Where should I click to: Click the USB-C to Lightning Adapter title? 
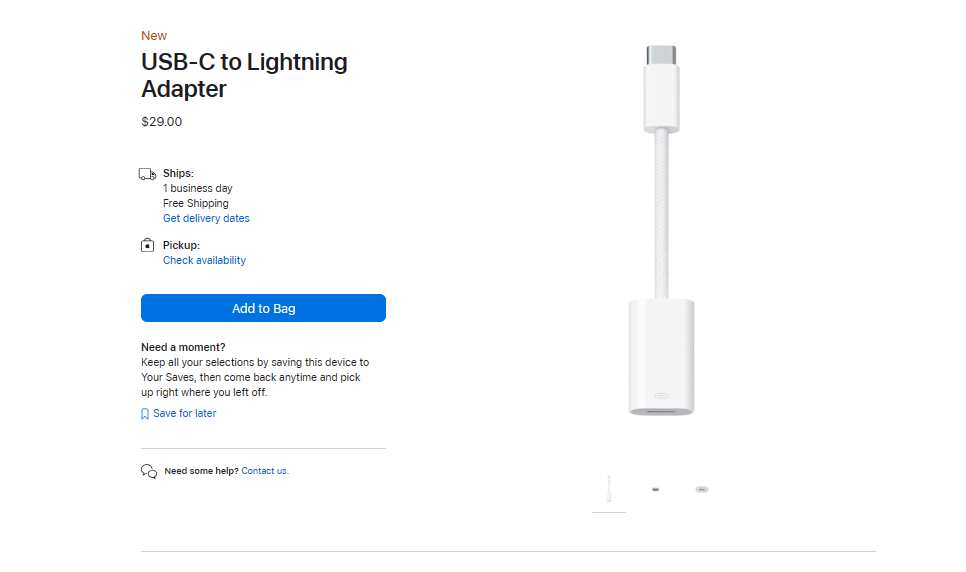click(244, 75)
